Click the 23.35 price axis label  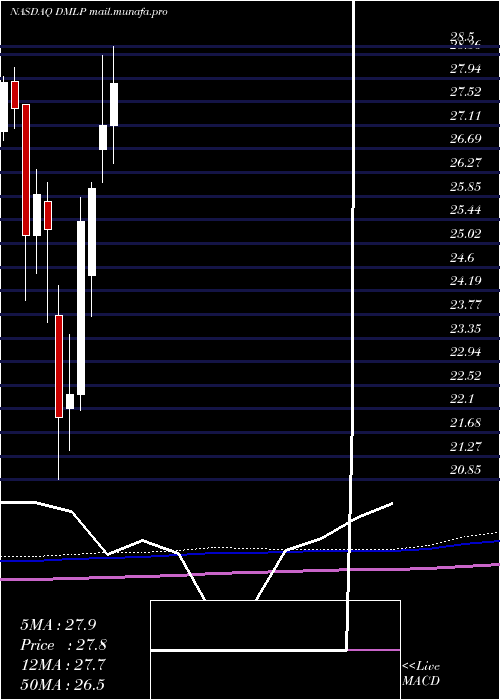pos(465,328)
